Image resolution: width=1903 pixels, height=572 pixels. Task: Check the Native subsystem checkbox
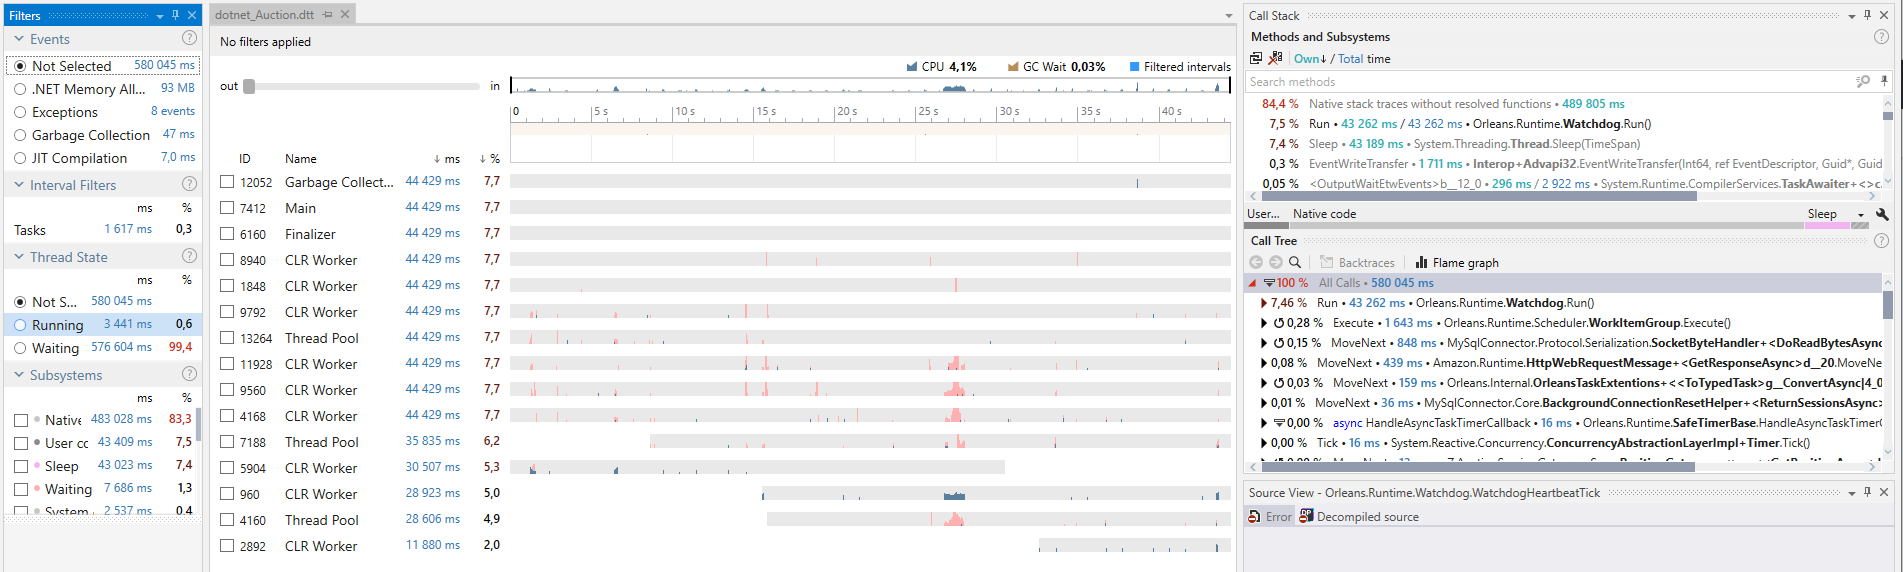21,420
